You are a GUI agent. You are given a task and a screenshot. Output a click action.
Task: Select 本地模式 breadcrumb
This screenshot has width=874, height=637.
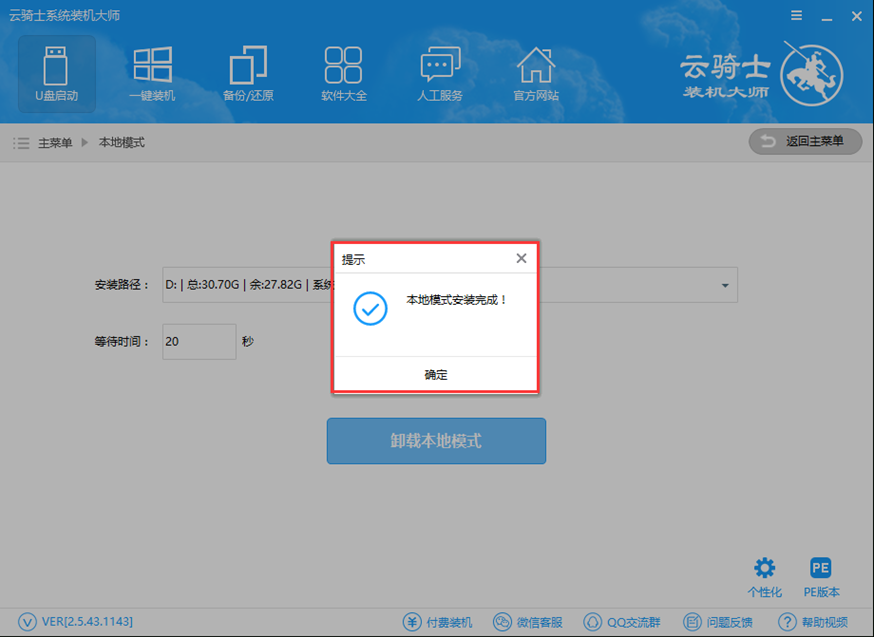tap(122, 143)
